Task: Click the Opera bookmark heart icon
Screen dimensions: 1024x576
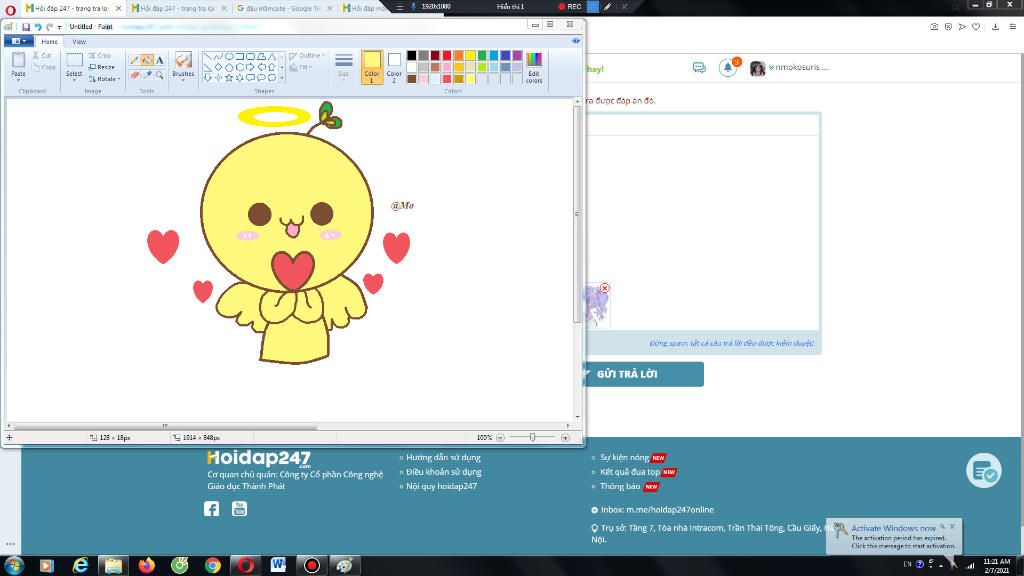Action: coord(976,27)
